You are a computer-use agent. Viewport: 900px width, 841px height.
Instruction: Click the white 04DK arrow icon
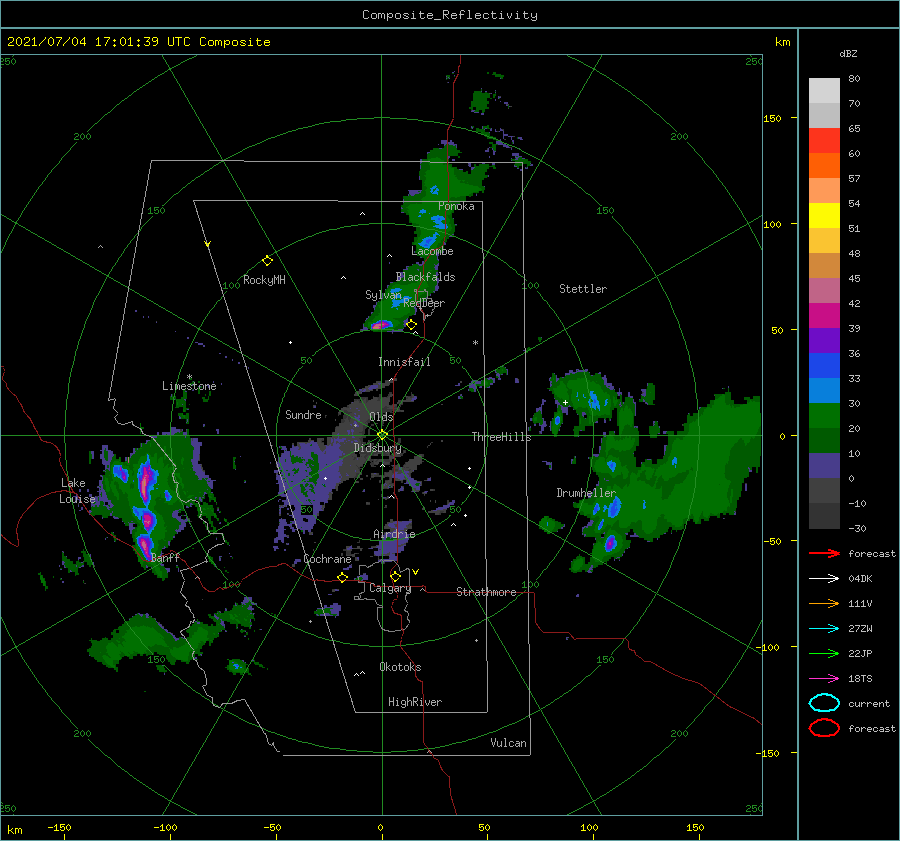pos(824,579)
